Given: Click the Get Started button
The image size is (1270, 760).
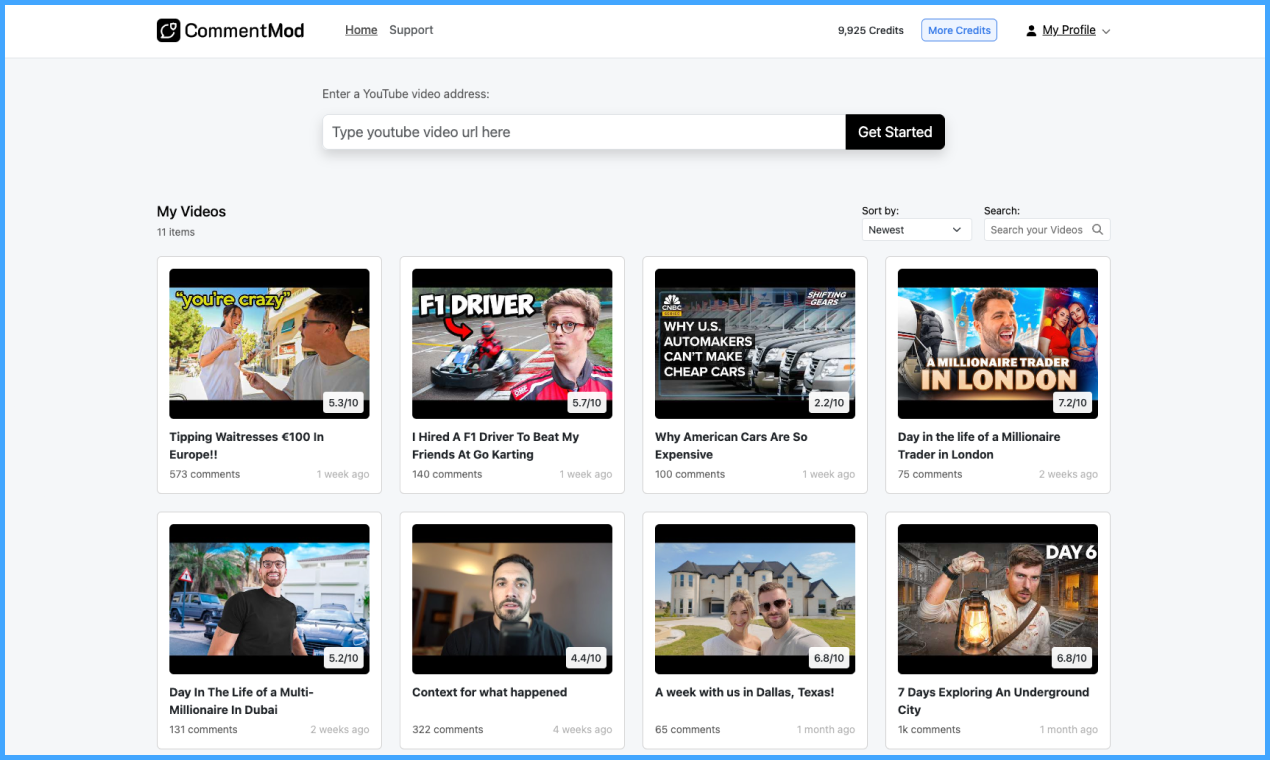Looking at the screenshot, I should [x=895, y=132].
